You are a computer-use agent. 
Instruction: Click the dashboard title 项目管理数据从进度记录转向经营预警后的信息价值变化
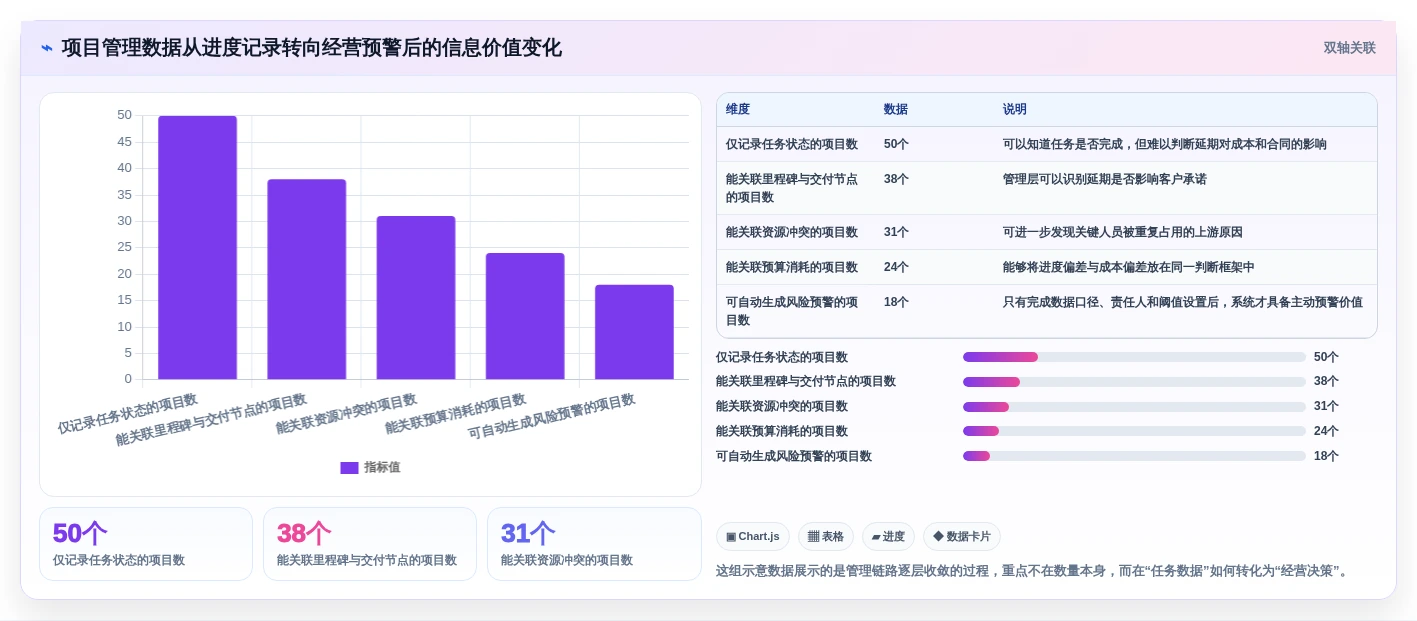[x=311, y=48]
